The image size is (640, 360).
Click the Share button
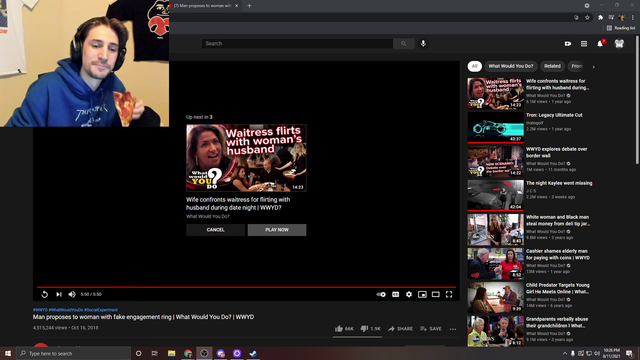click(x=400, y=329)
